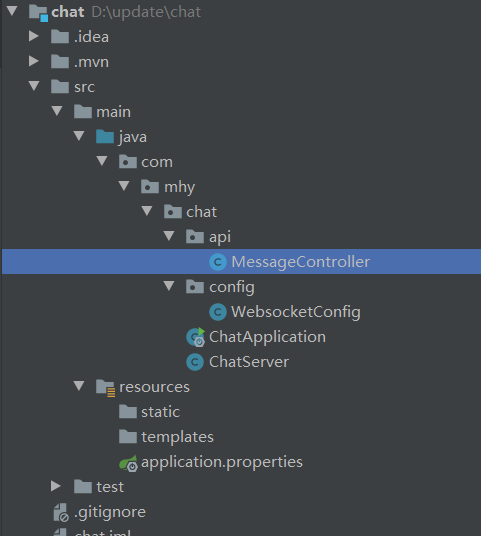The image size is (481, 536).
Task: Select the static folder
Action: click(x=160, y=412)
